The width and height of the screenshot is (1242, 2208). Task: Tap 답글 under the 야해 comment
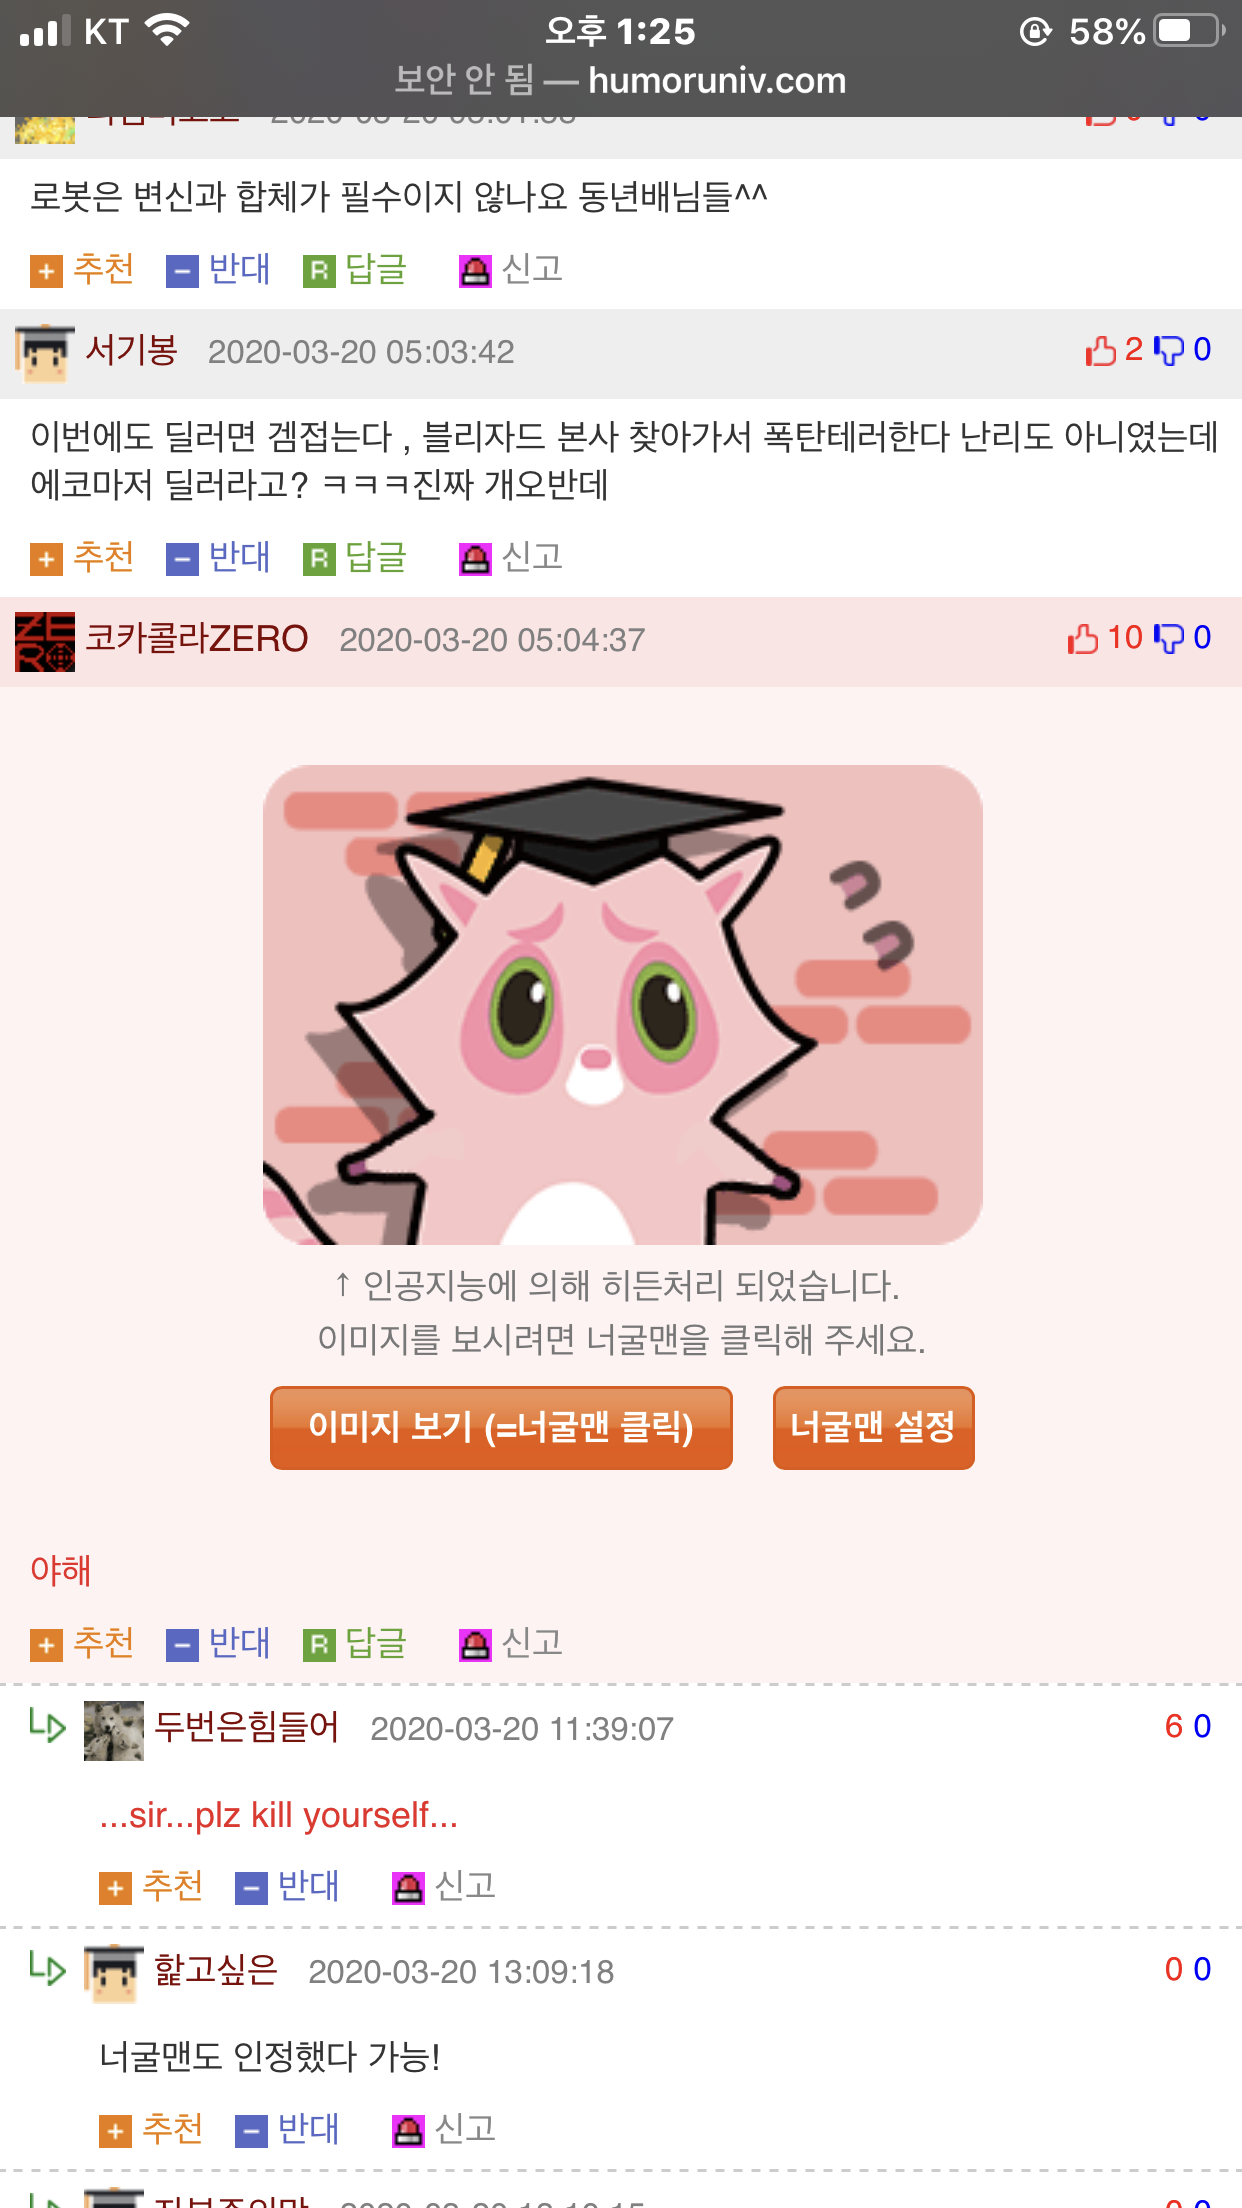click(x=355, y=1644)
